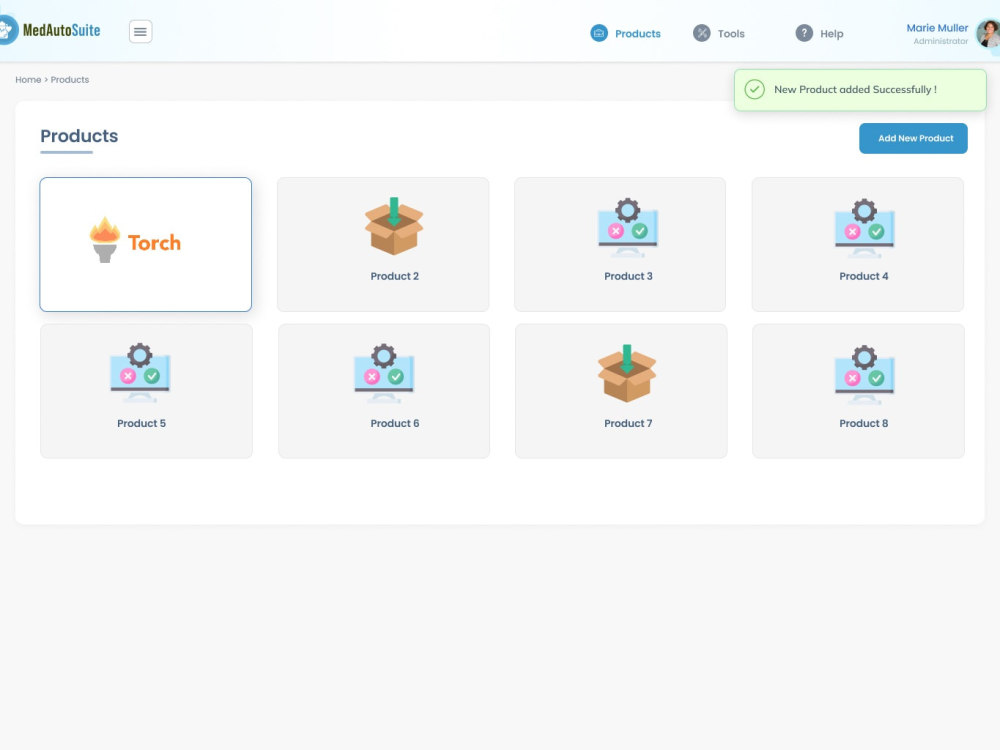Viewport: 1000px width, 750px height.
Task: Click the Product 6 monitor gear icon
Action: (383, 373)
